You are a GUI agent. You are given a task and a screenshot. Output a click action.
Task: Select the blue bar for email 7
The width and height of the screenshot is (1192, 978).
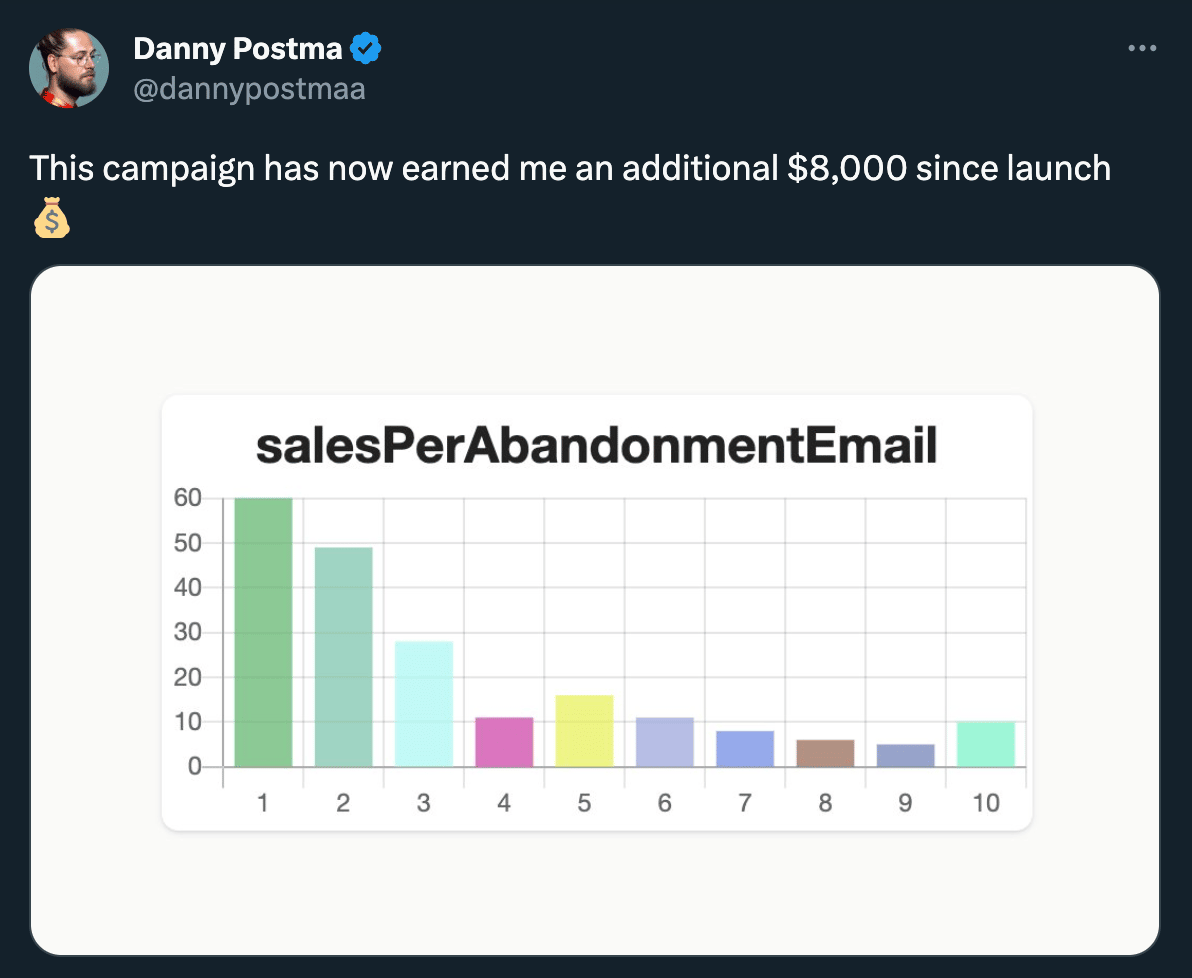click(x=745, y=748)
